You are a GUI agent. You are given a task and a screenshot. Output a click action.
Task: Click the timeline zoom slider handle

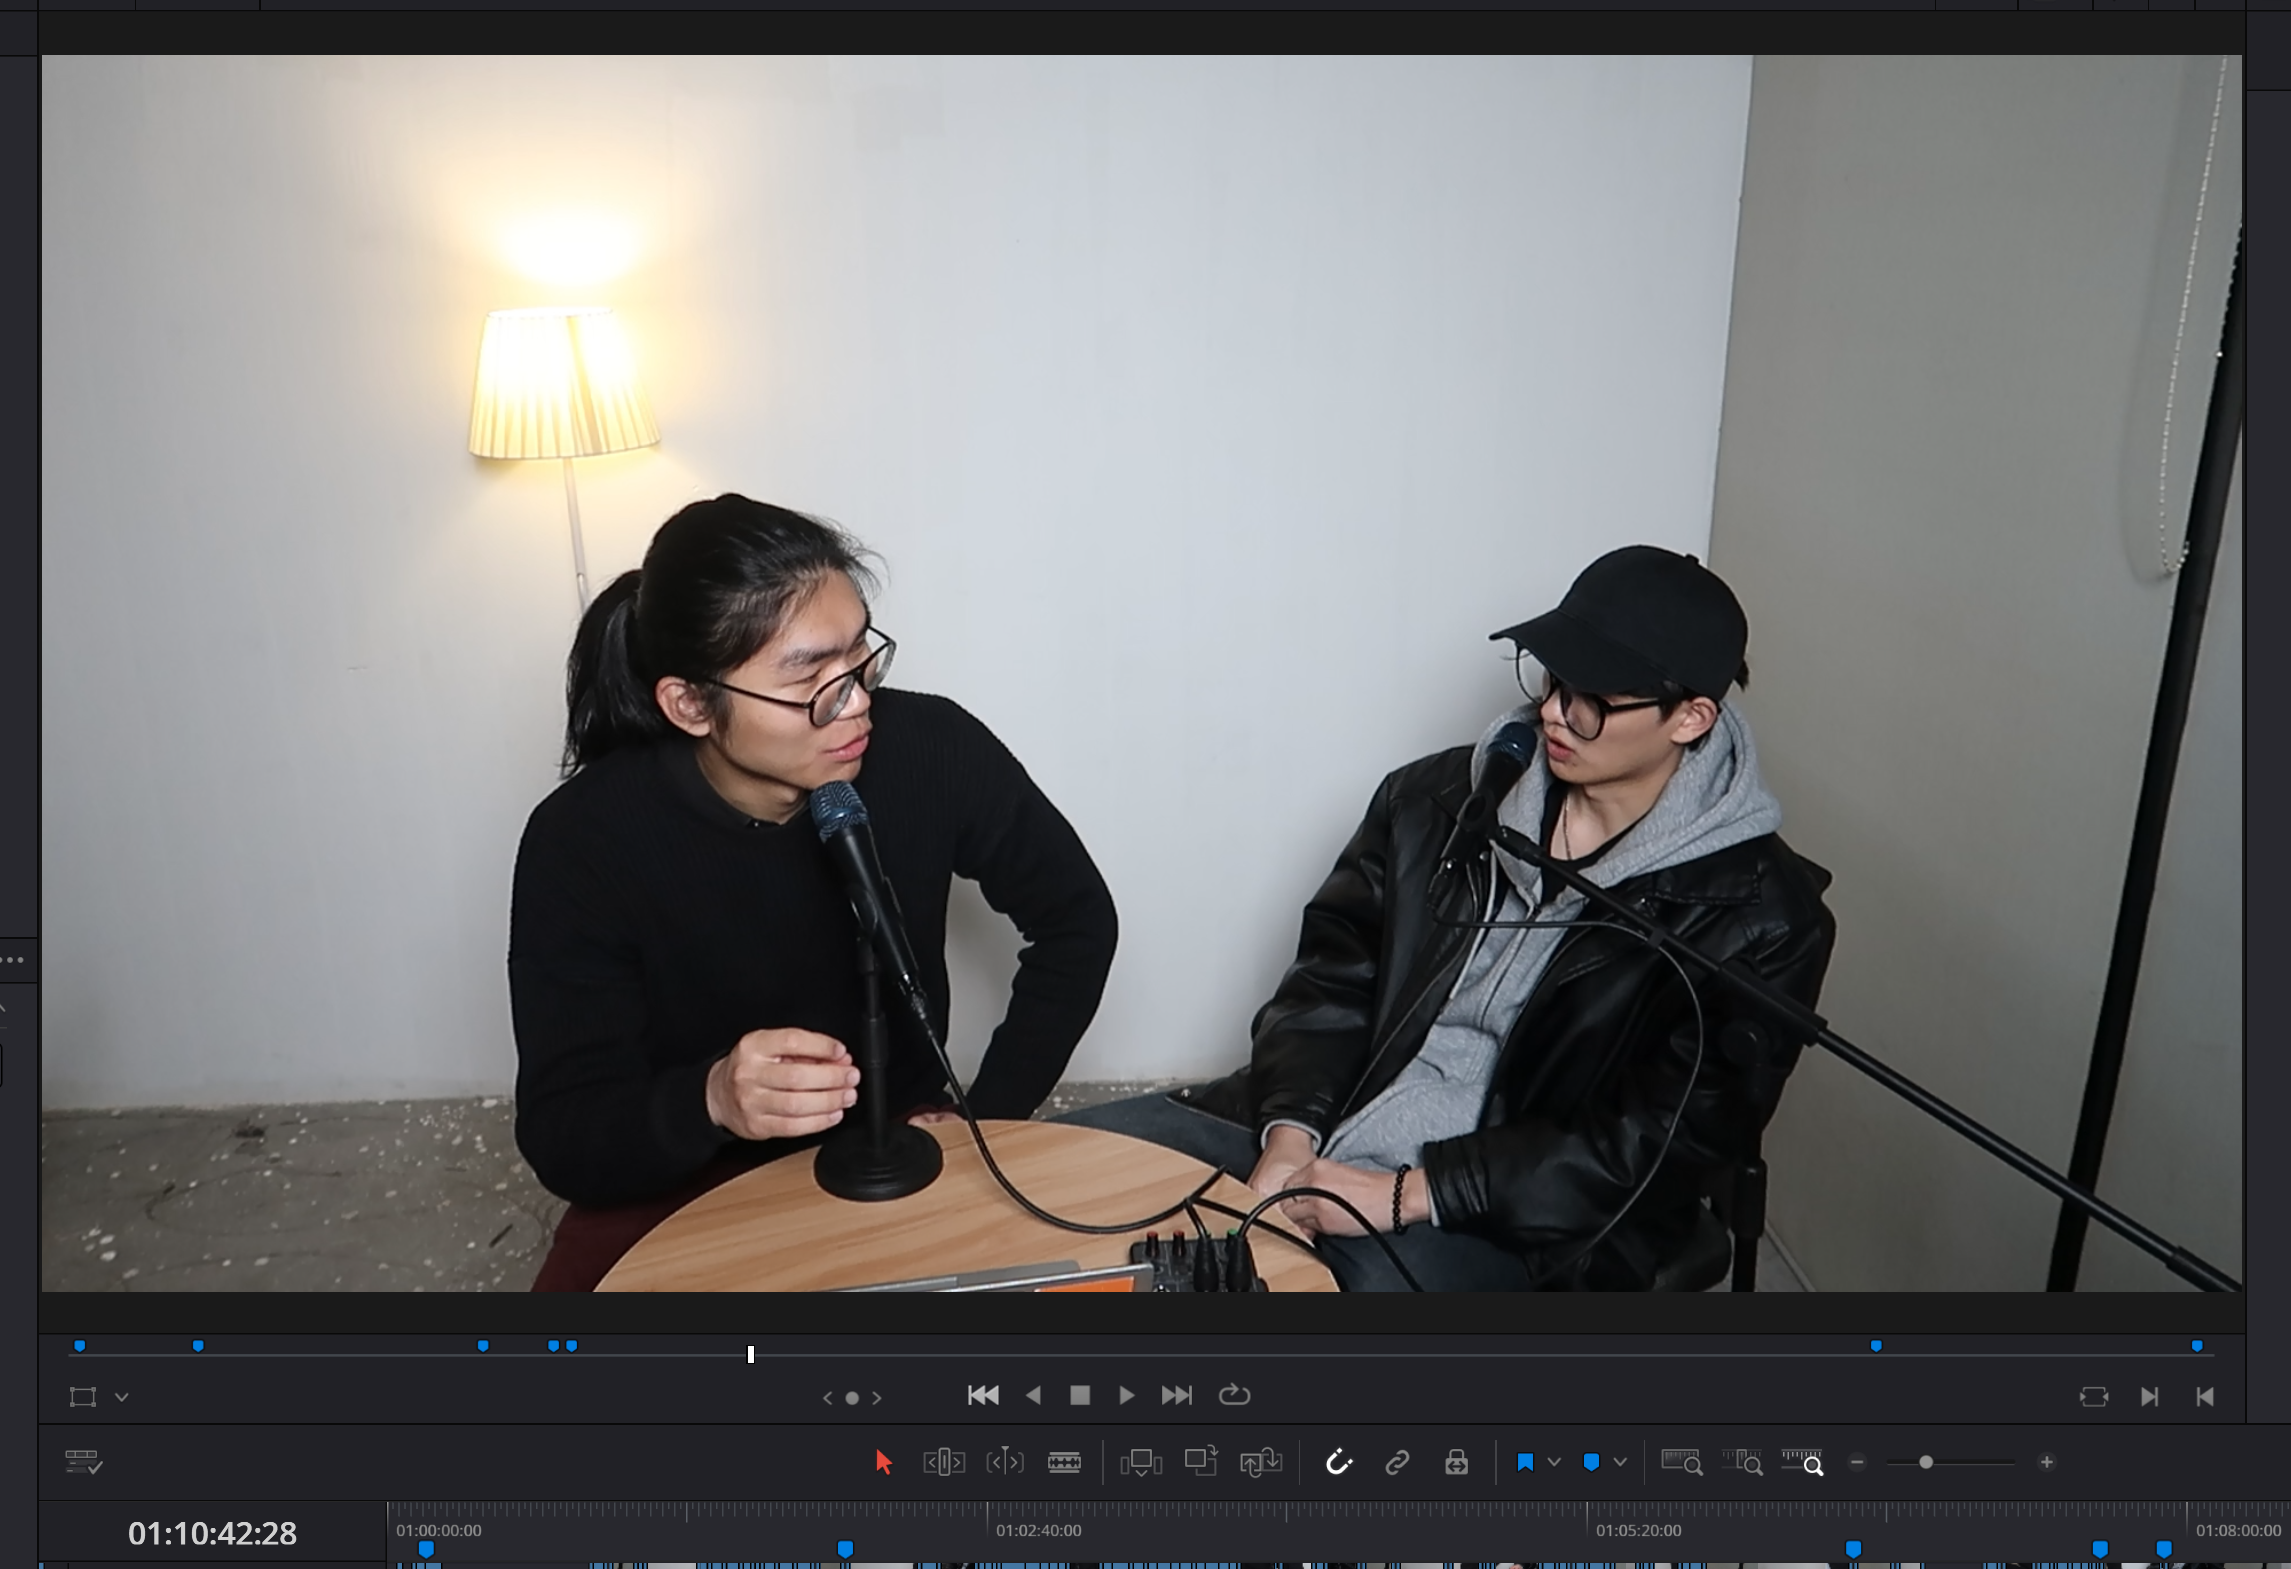(1925, 1462)
